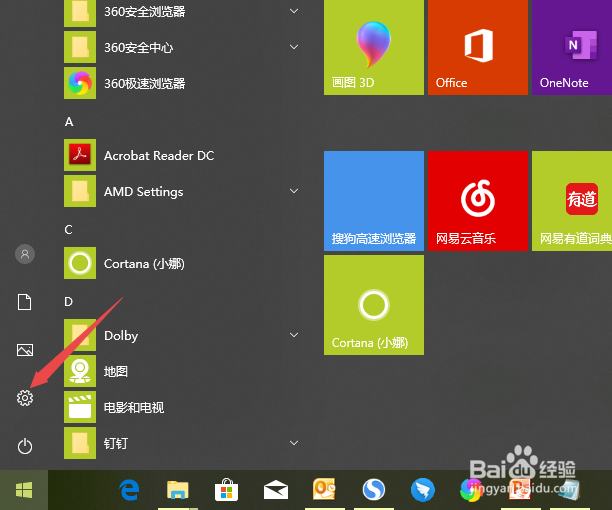This screenshot has height=510, width=612.
Task: Launch 360极速浏览器 from app list
Action: (x=181, y=83)
